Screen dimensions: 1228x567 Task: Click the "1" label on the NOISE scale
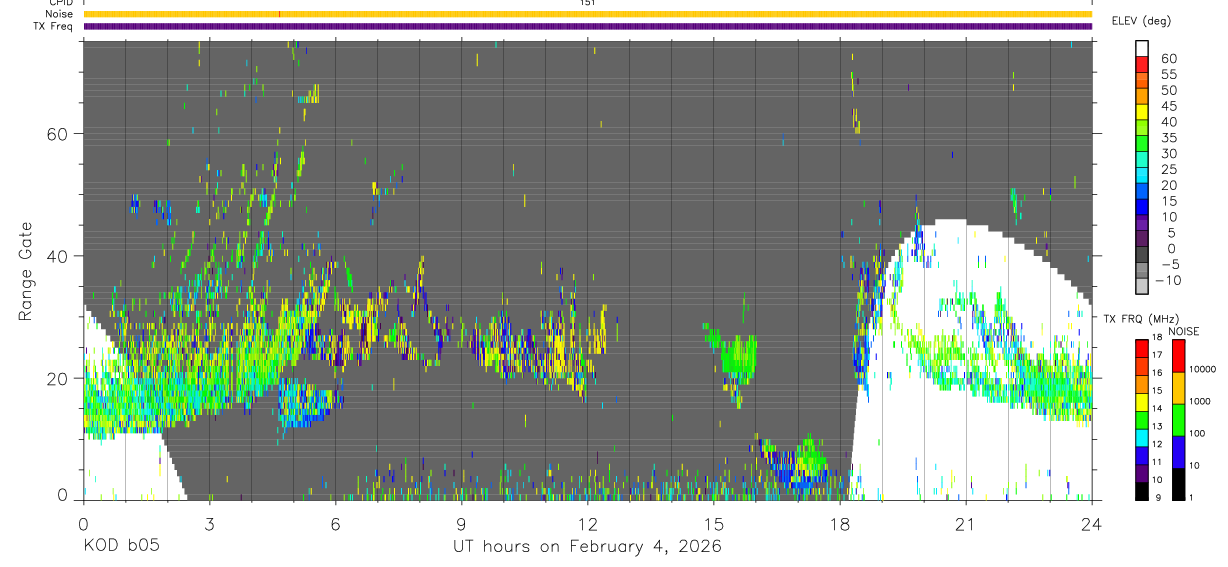click(x=1191, y=498)
